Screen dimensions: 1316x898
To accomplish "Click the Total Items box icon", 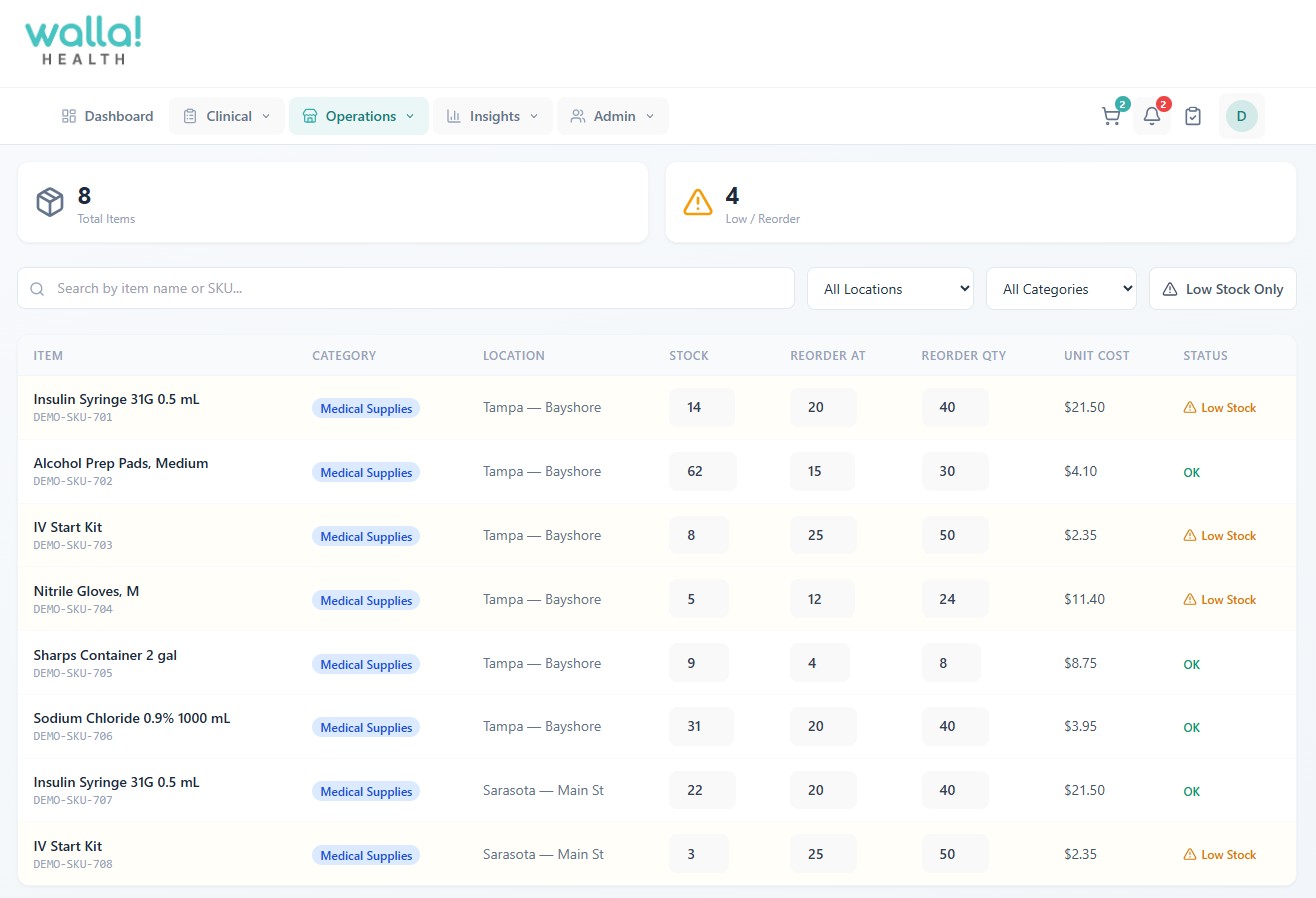I will tap(50, 202).
